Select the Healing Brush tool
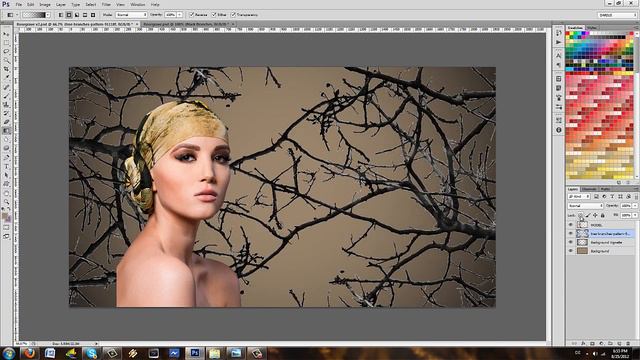This screenshot has width=640, height=360. [x=6, y=87]
